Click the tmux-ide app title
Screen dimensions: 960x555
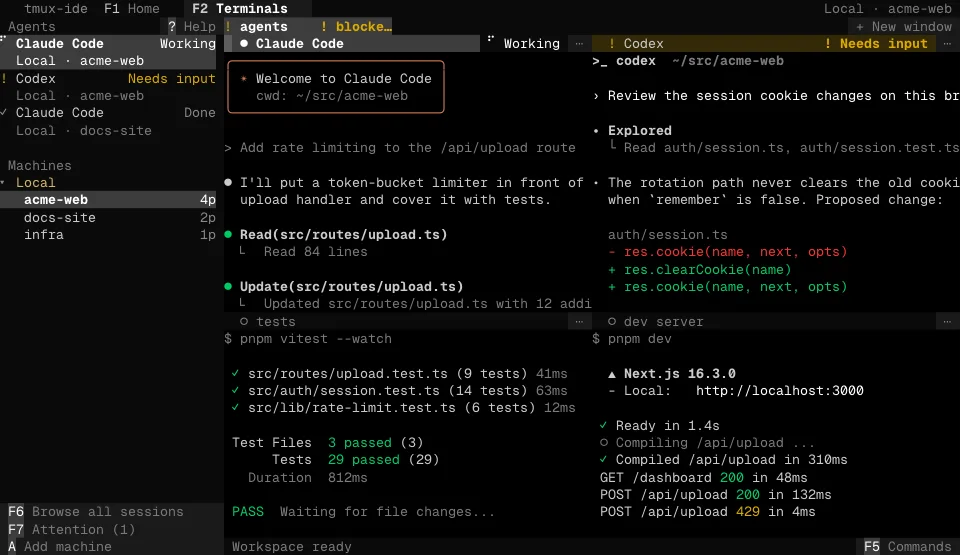point(56,9)
